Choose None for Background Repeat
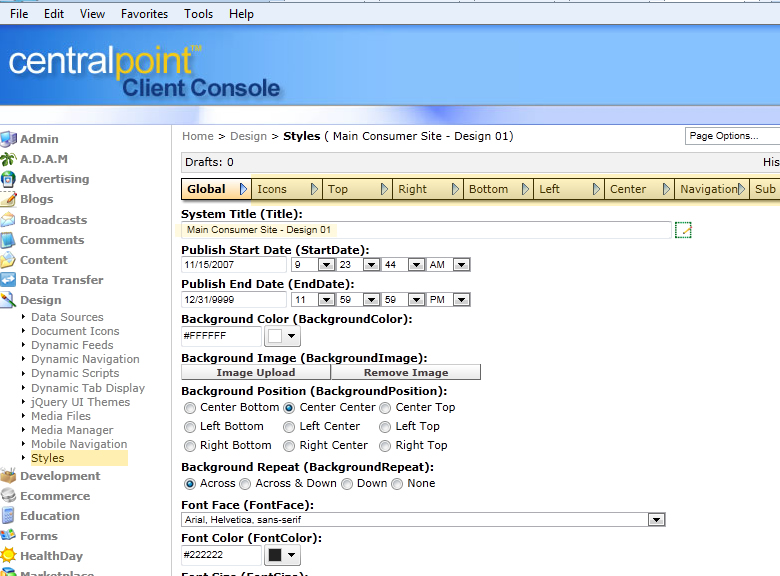780x576 pixels. point(397,484)
